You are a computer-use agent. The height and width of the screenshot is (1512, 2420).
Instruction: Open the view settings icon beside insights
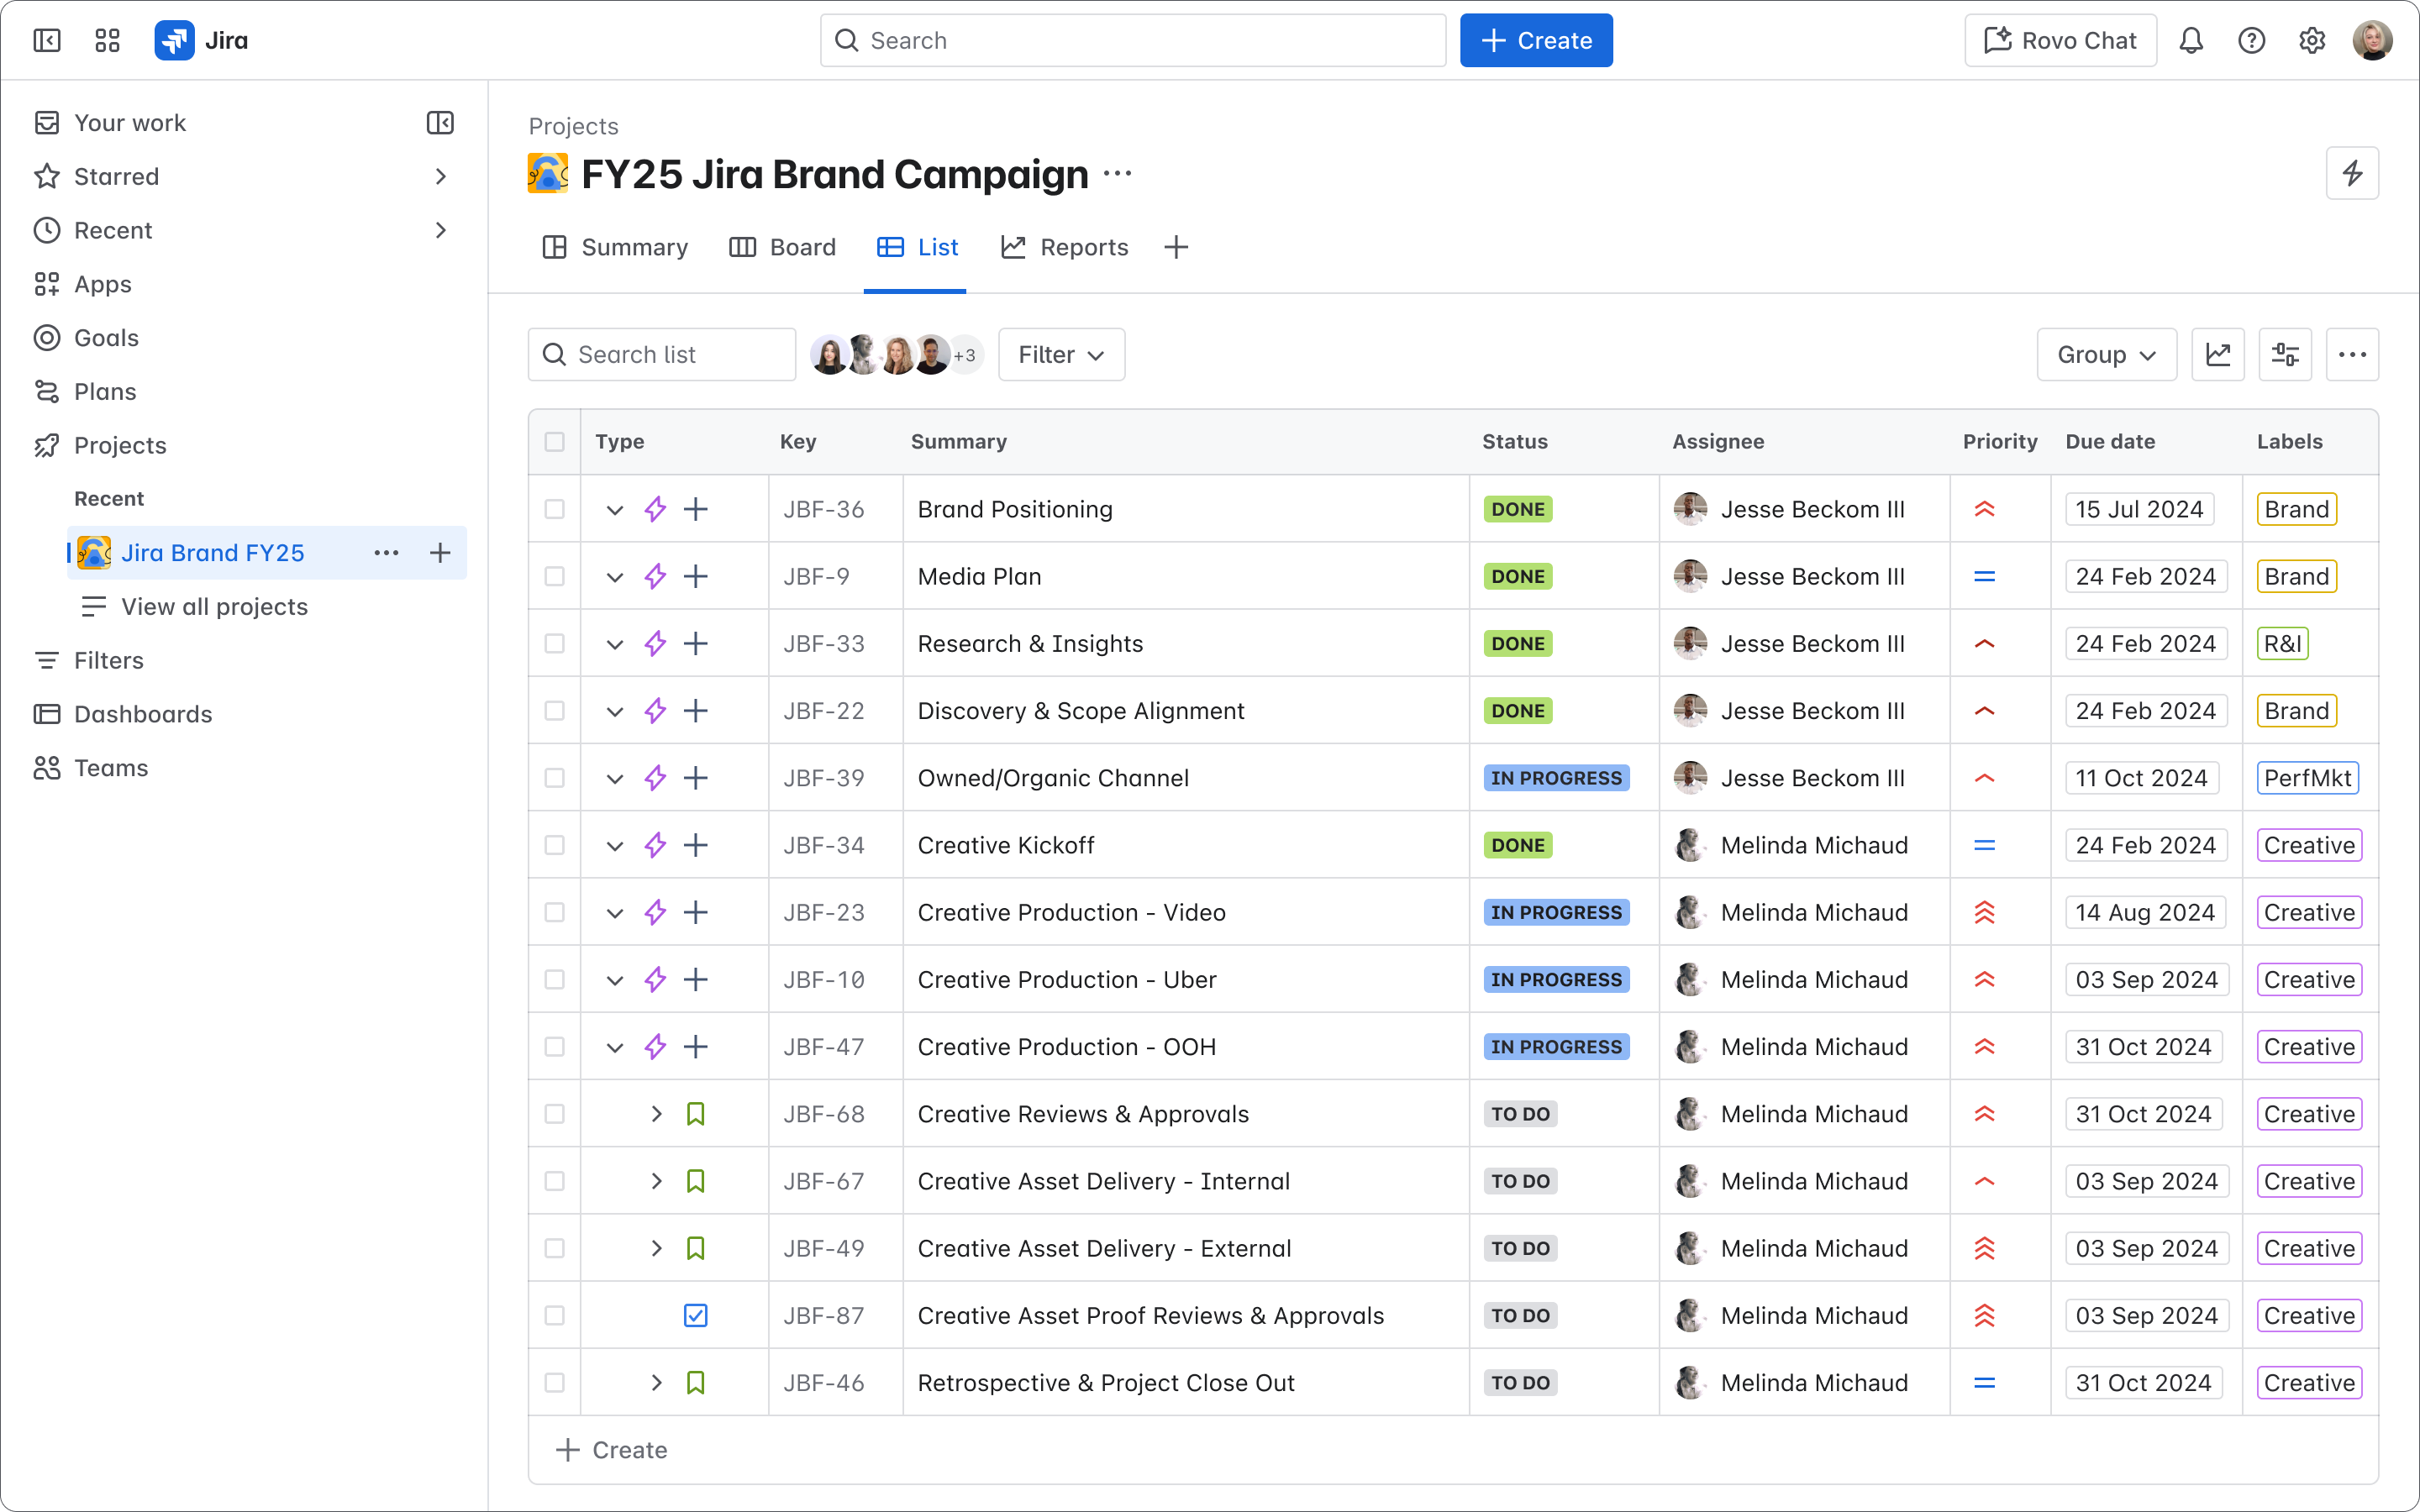2285,354
